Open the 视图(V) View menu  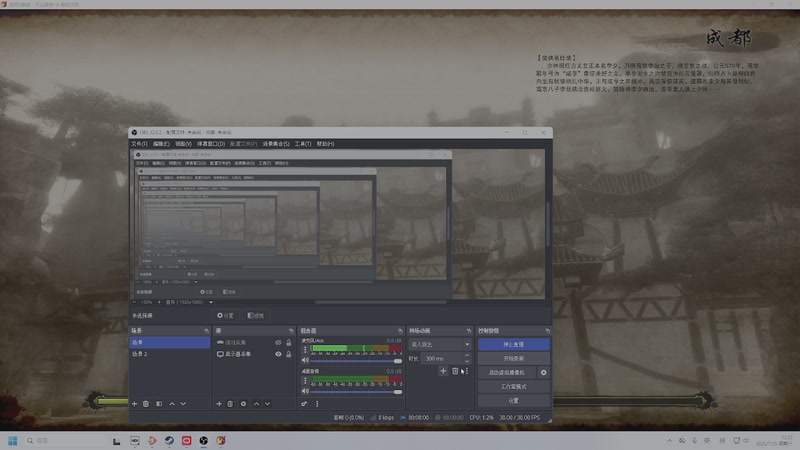point(183,144)
